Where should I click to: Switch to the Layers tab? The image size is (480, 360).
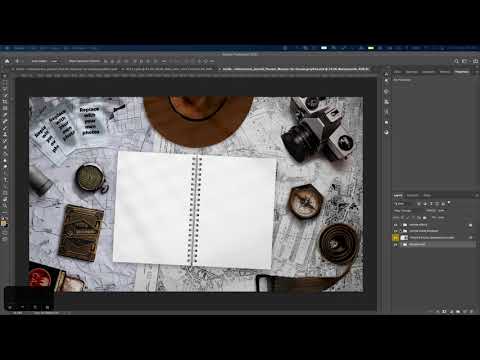(398, 195)
